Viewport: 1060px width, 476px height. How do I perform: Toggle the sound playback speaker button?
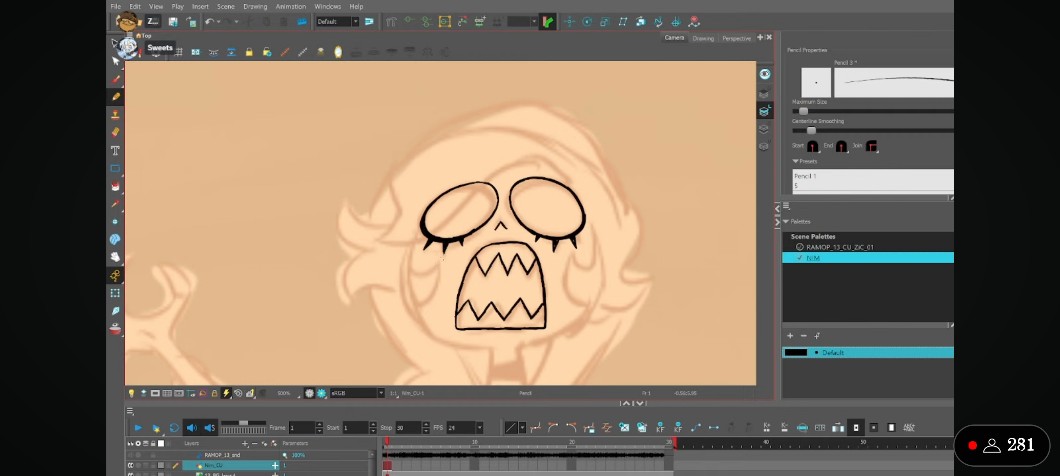coord(191,428)
